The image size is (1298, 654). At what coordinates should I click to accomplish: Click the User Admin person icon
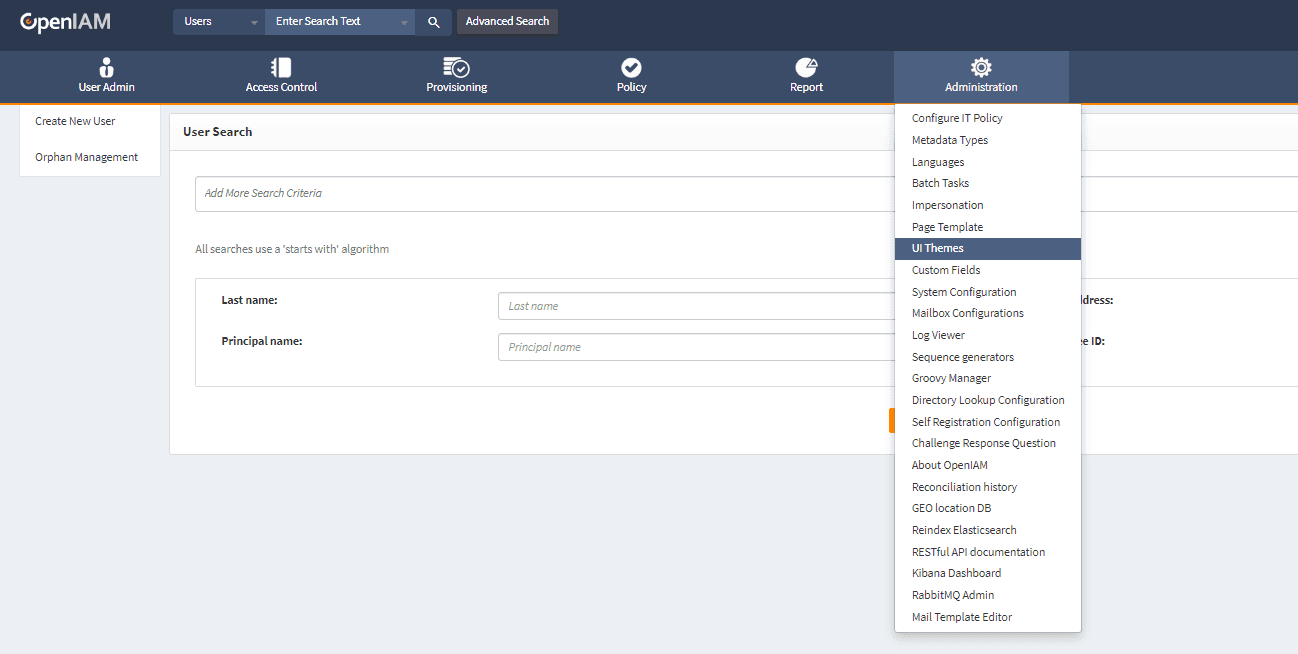[x=106, y=67]
